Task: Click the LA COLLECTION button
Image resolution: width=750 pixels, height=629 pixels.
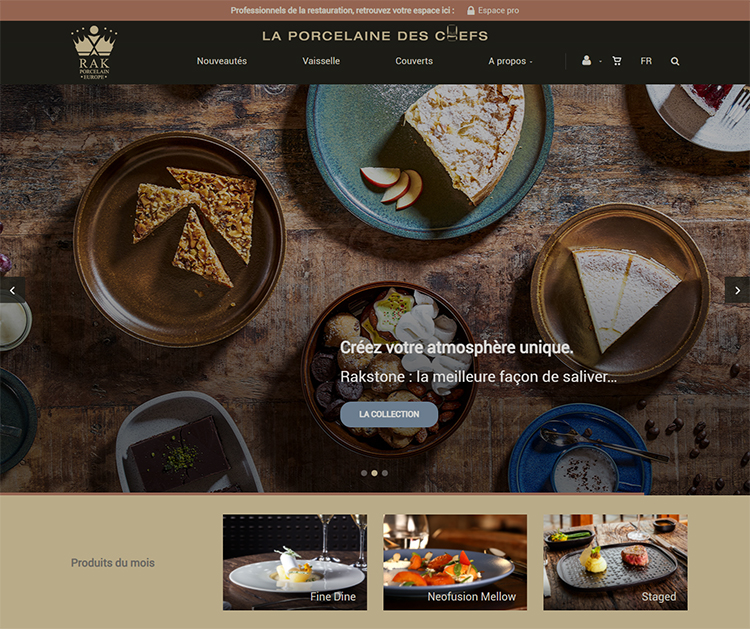Action: [x=389, y=414]
